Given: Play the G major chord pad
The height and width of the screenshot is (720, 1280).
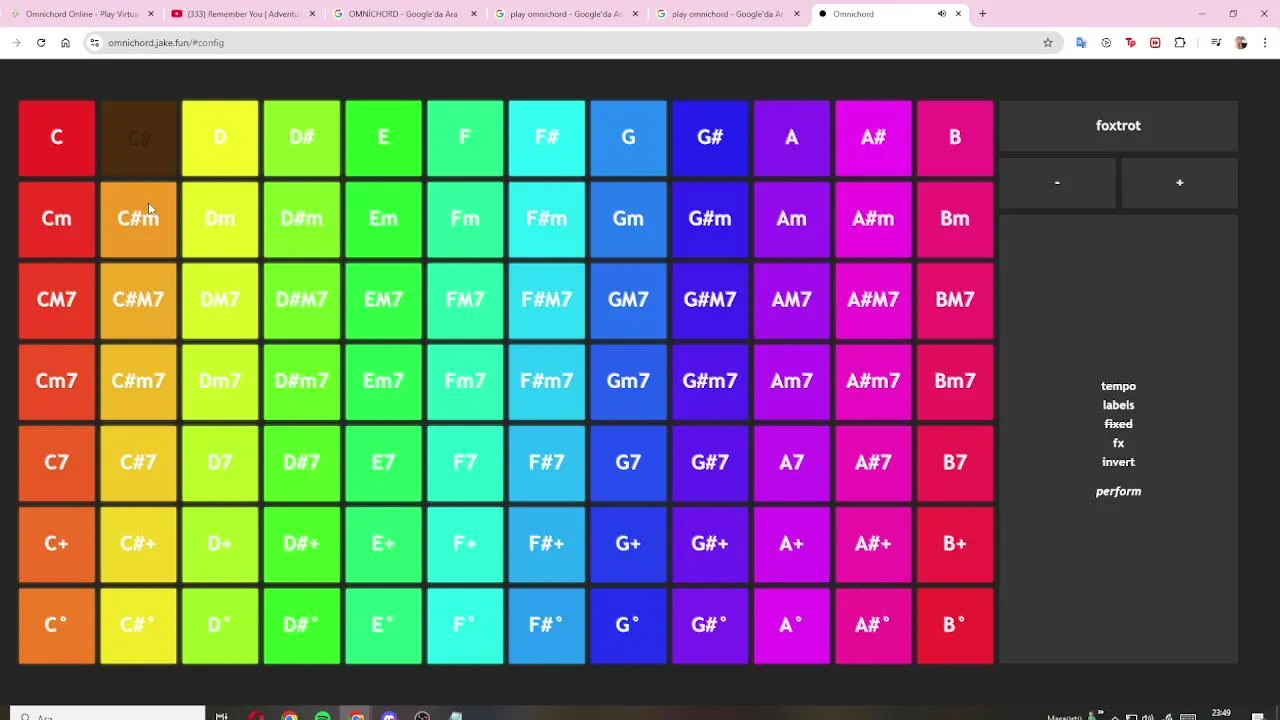Looking at the screenshot, I should [x=628, y=137].
